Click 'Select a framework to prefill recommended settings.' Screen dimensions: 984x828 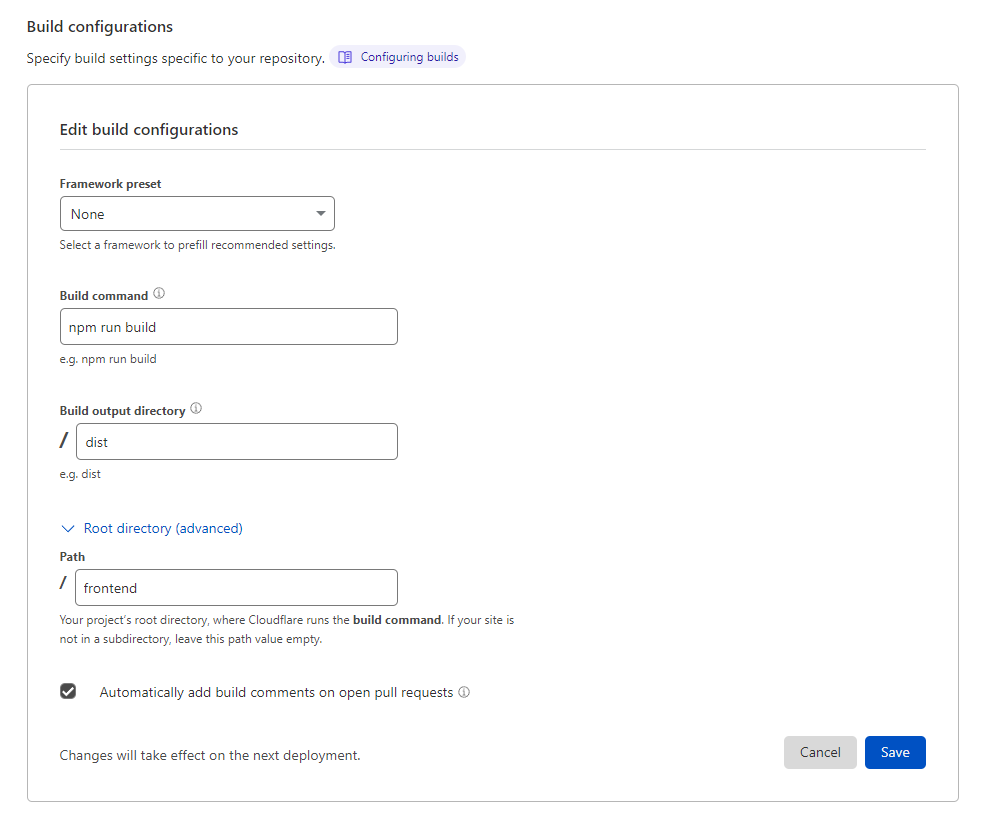pos(198,245)
